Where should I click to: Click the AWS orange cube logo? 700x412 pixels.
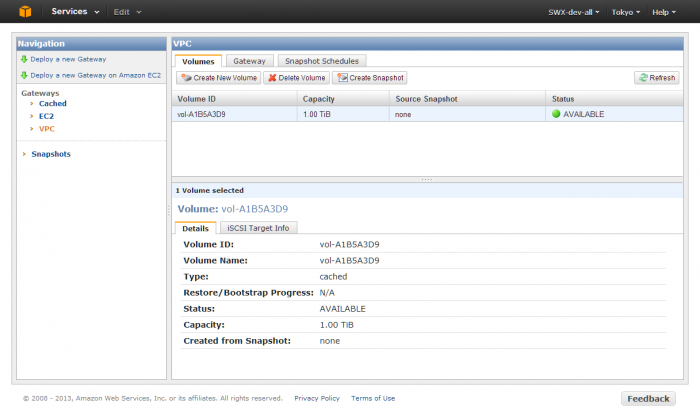tap(25, 12)
